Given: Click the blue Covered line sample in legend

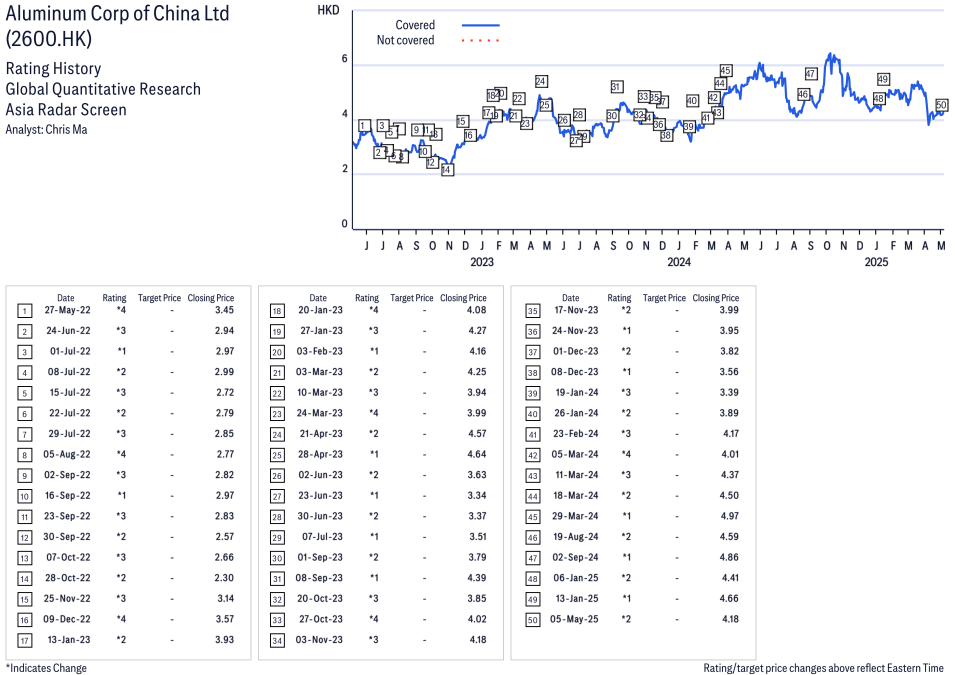Looking at the screenshot, I should click(x=481, y=25).
